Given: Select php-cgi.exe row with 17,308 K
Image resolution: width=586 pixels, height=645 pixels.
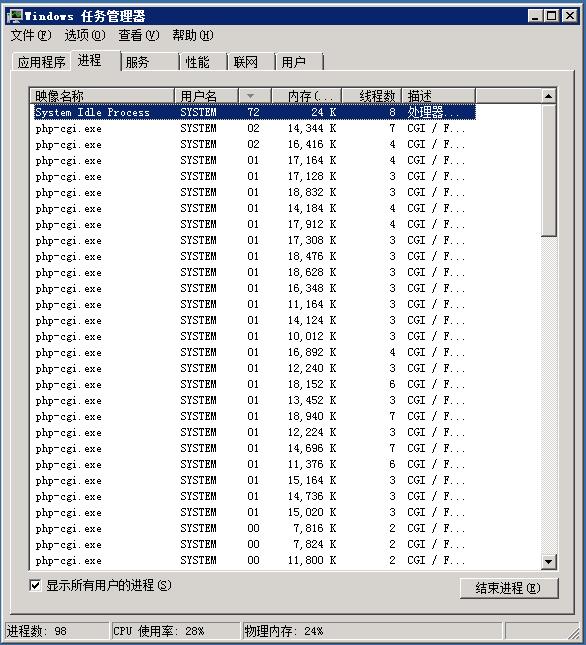Looking at the screenshot, I should [255, 240].
